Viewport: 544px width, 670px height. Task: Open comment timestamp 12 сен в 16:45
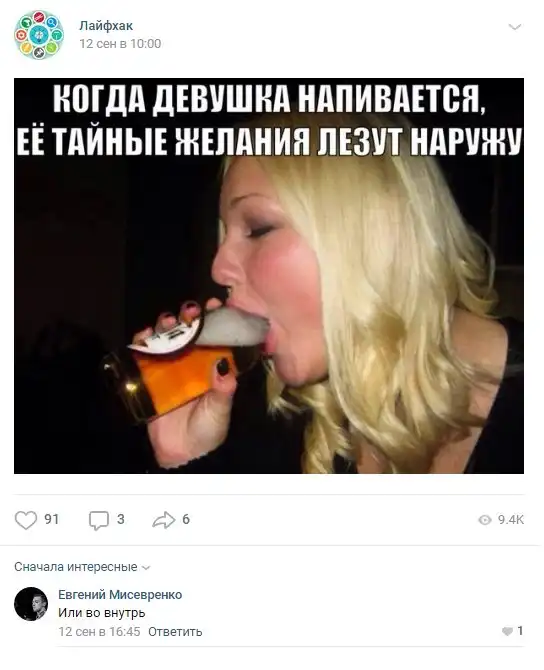pos(99,632)
